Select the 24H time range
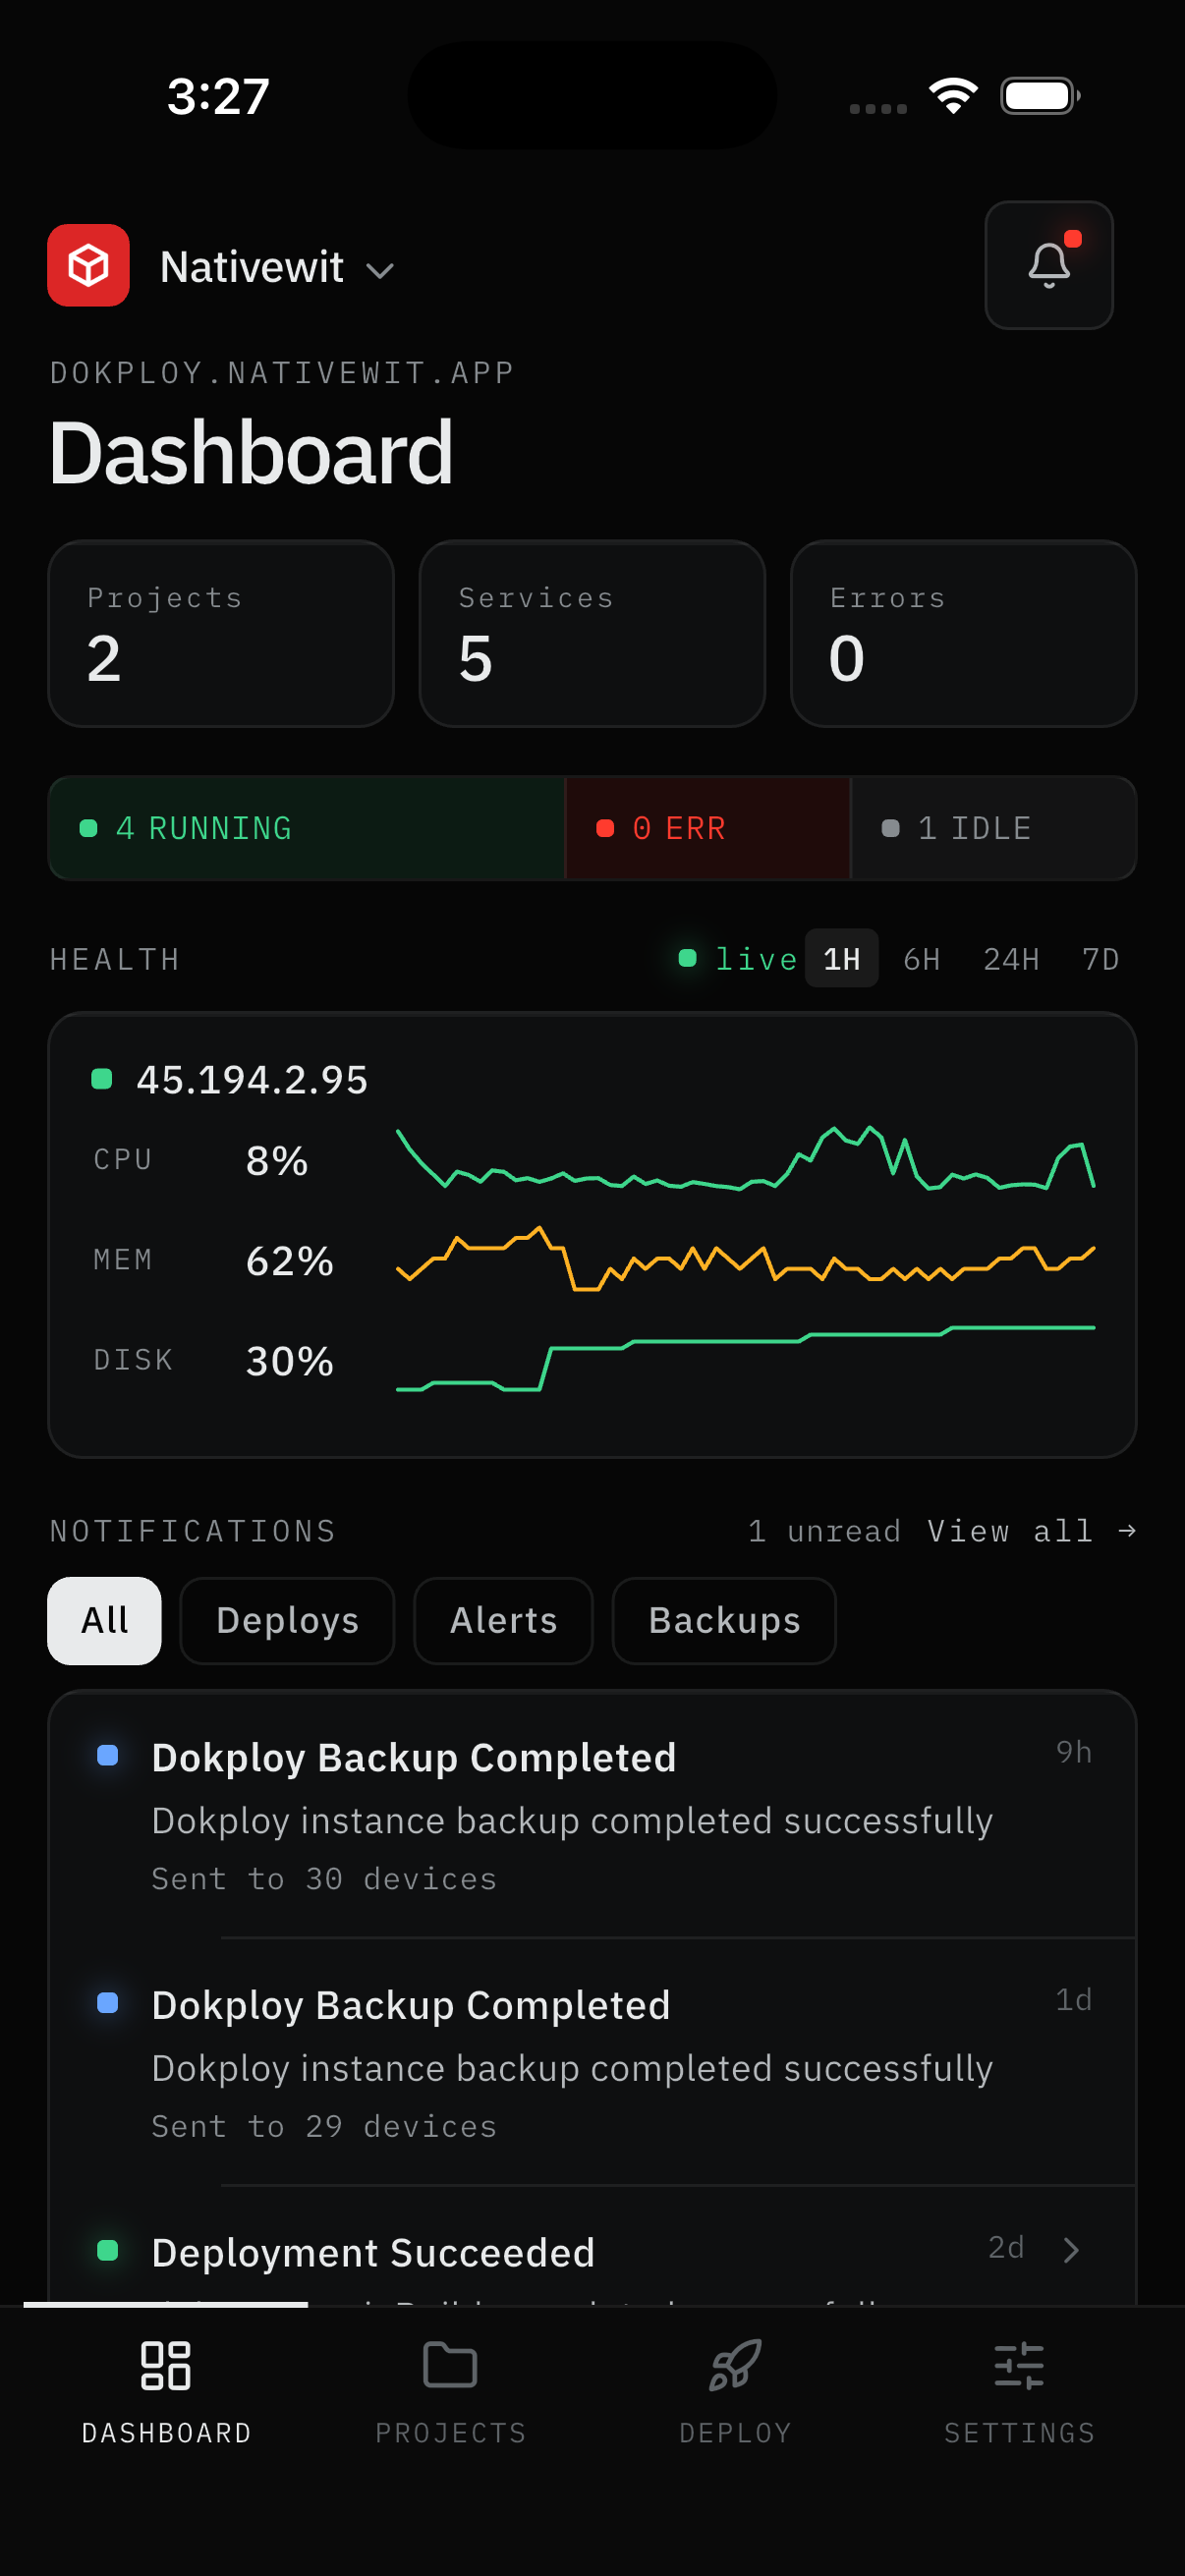 [x=1011, y=959]
